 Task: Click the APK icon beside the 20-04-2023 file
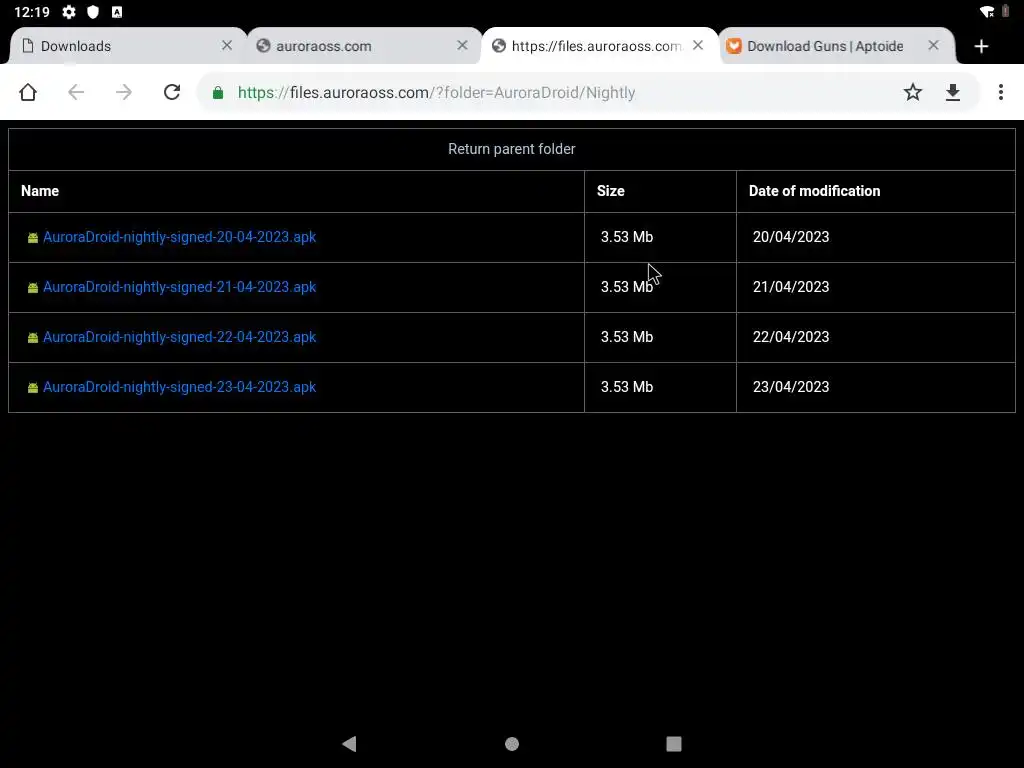click(x=33, y=238)
